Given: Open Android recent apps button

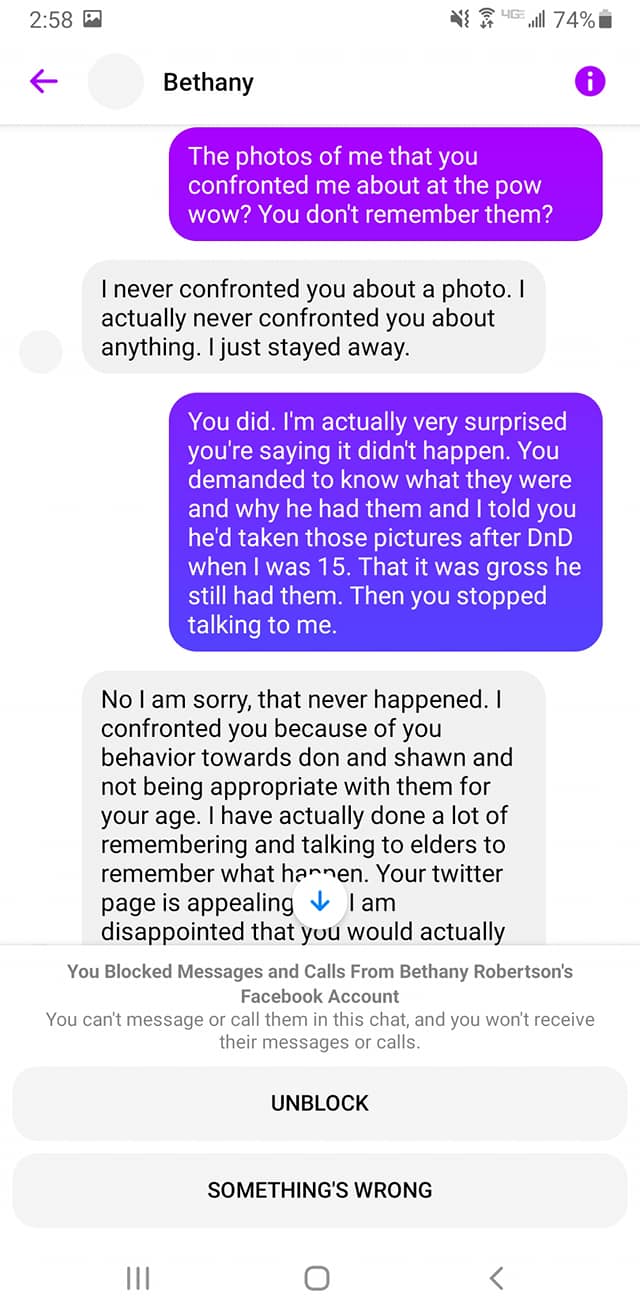Looking at the screenshot, I should click(x=138, y=1277).
